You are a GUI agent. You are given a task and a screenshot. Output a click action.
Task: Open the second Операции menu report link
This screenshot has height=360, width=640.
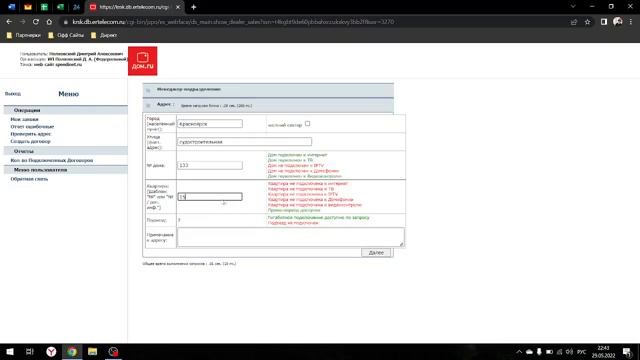(x=32, y=127)
